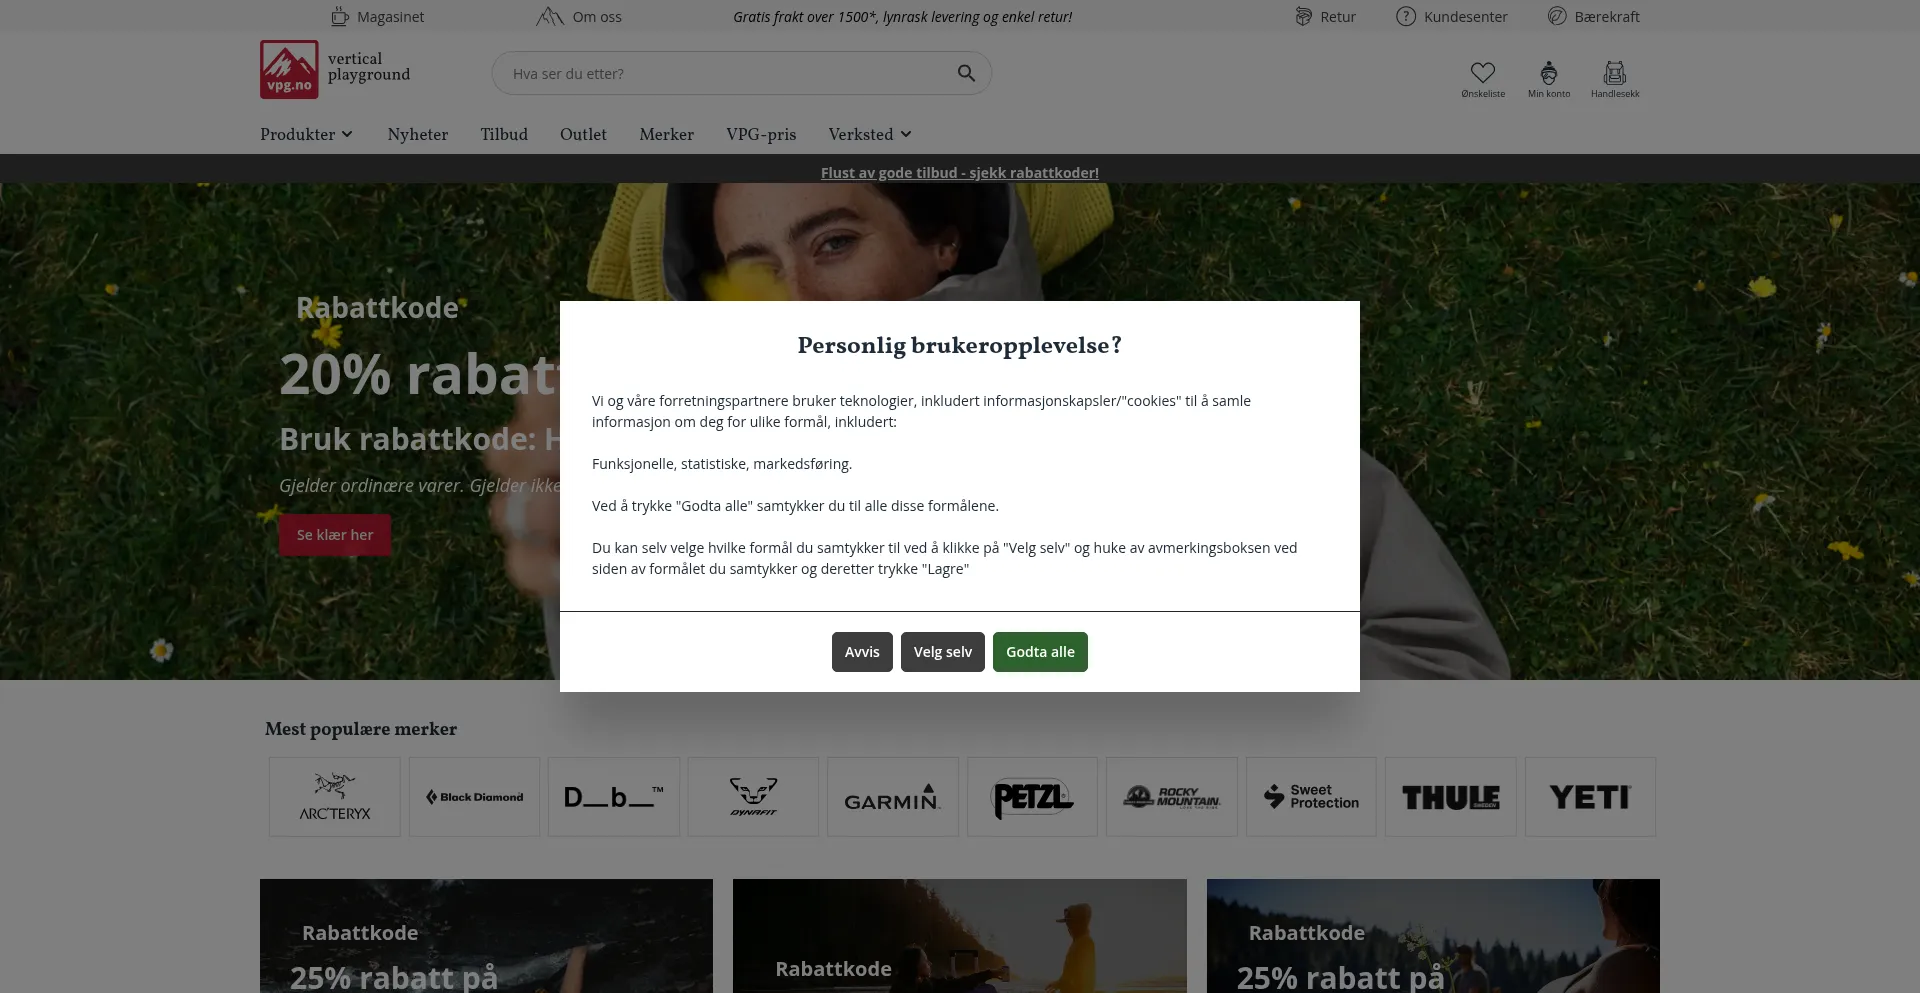Follow the rabattkoder promo banner link
1920x993 pixels.
959,173
